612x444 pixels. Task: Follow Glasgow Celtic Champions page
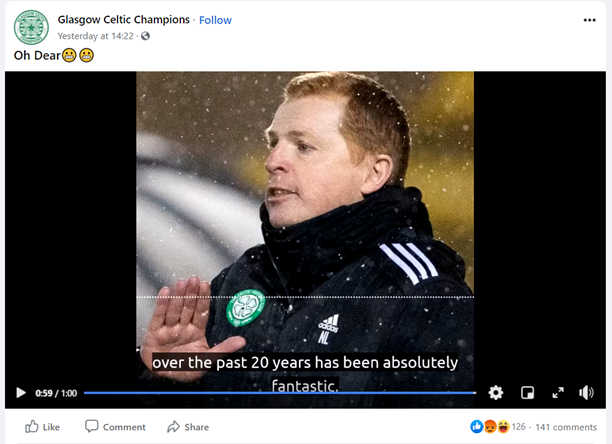(215, 20)
